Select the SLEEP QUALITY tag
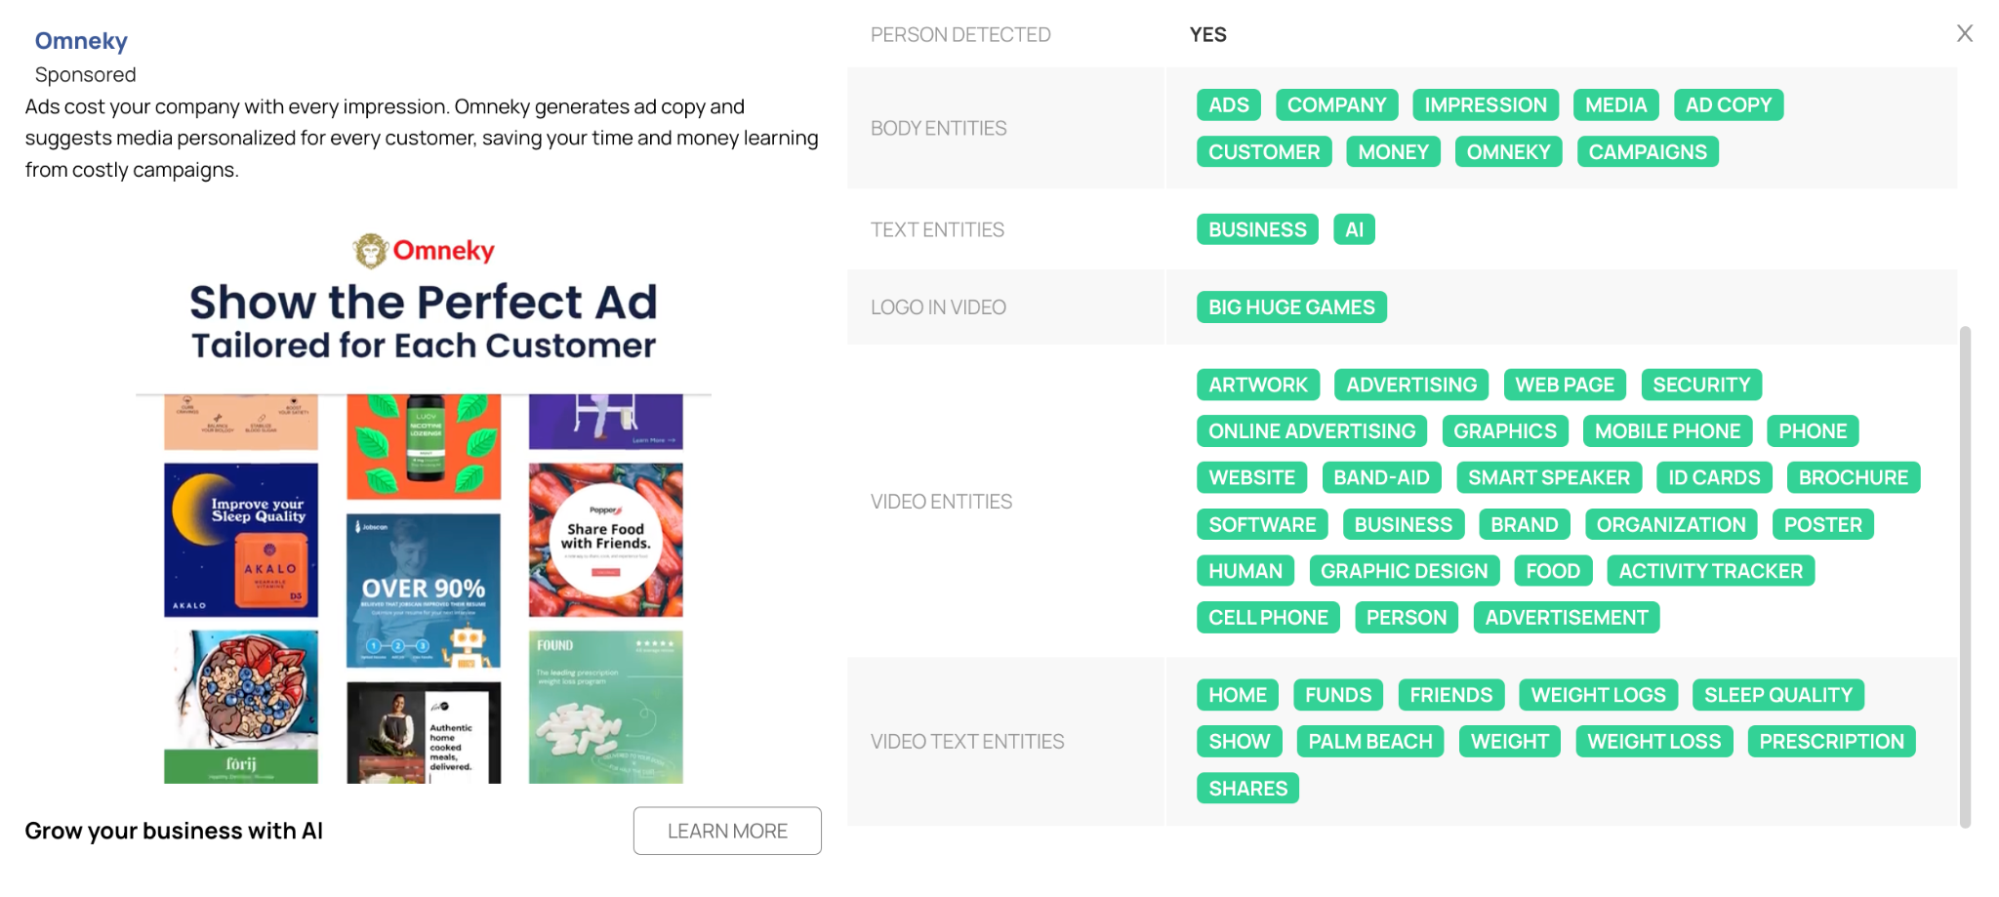Viewport: 1999px width, 897px height. click(x=1778, y=695)
